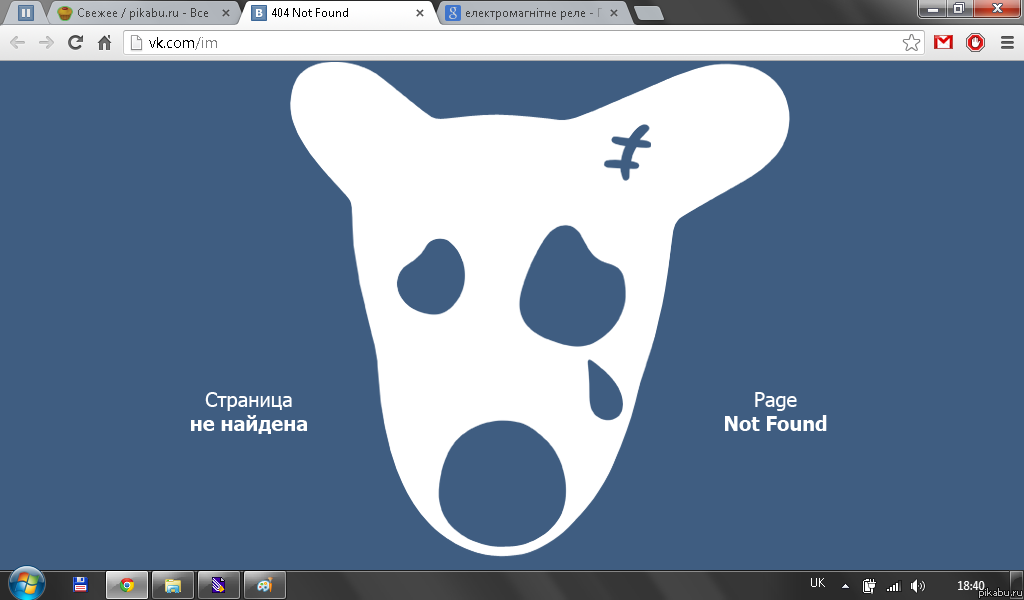Open the Gmail extension icon
The width and height of the screenshot is (1024, 600).
click(944, 43)
